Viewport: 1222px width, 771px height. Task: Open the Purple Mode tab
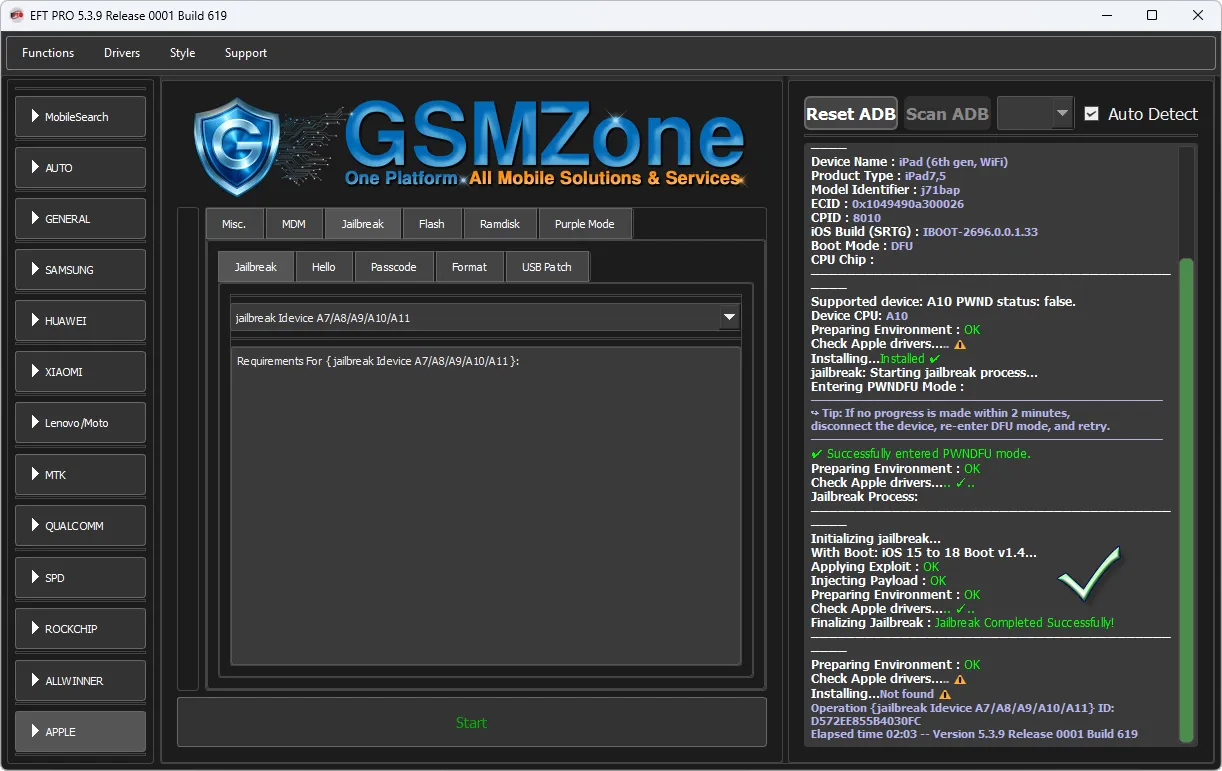tap(585, 224)
